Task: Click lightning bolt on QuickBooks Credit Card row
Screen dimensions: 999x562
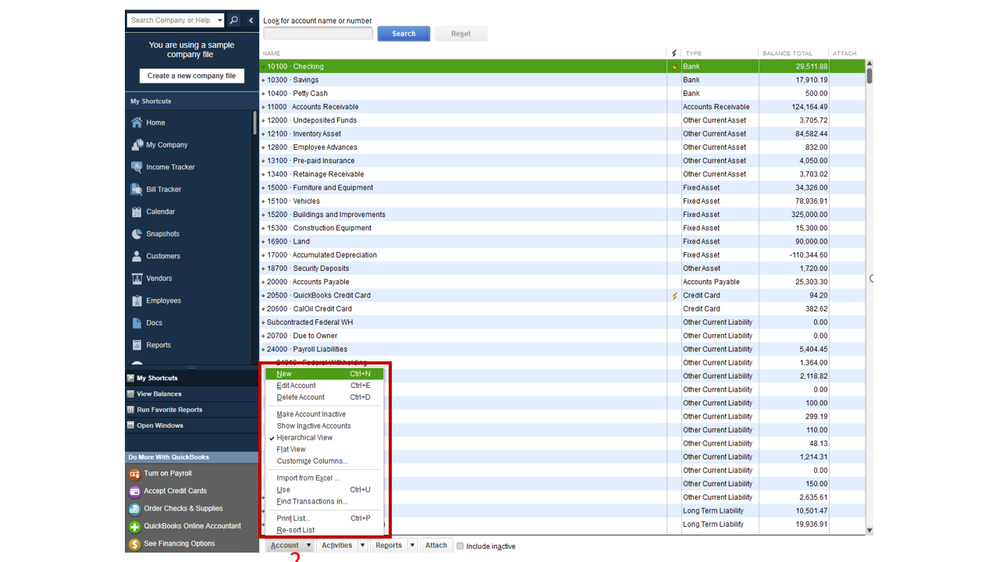Action: (x=675, y=296)
